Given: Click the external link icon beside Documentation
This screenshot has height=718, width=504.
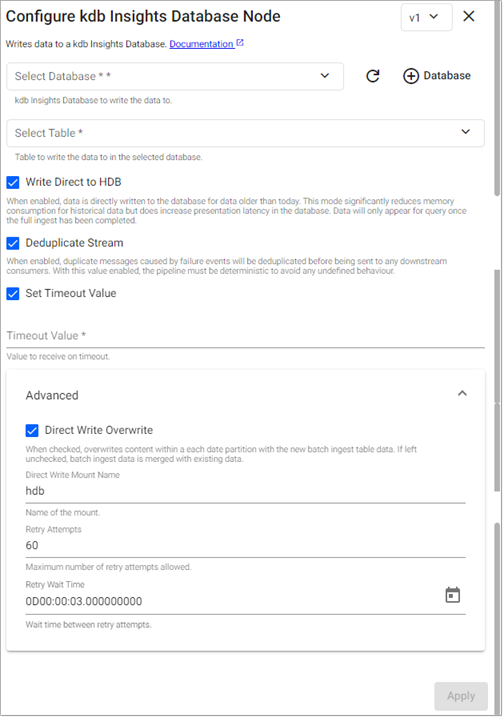Looking at the screenshot, I should (x=240, y=43).
